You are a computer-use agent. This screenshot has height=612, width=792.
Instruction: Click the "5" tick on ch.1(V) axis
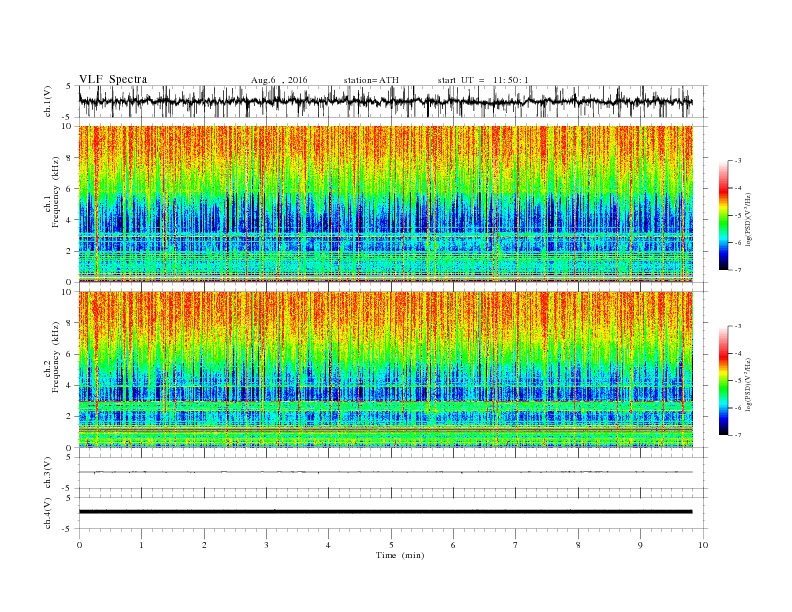[x=69, y=86]
